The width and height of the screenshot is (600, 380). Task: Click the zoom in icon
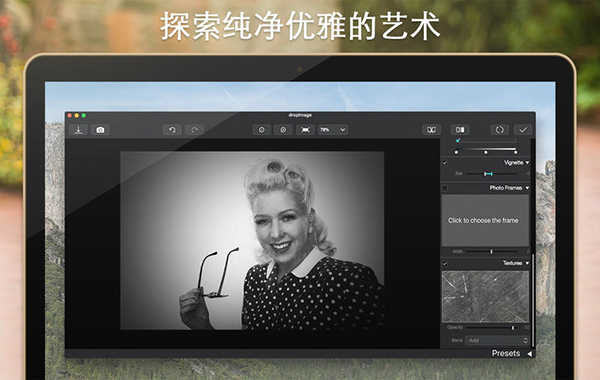click(283, 130)
